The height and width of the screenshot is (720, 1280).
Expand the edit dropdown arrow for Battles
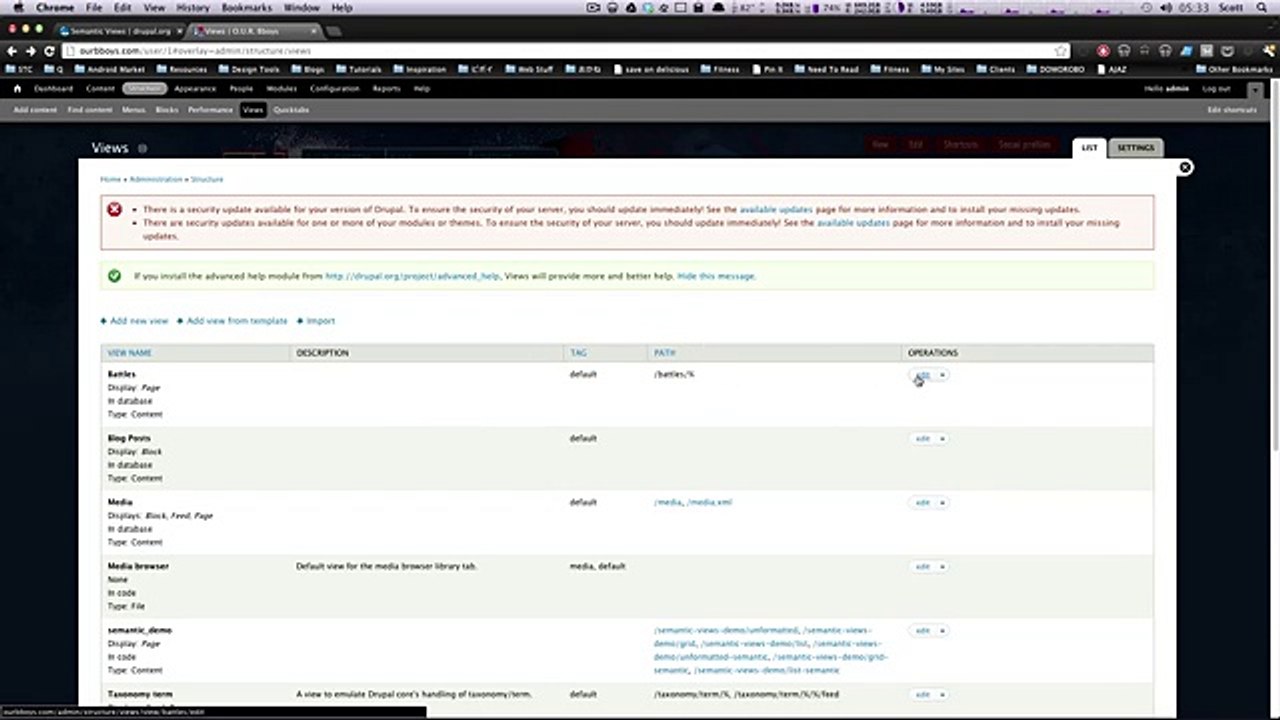[942, 375]
